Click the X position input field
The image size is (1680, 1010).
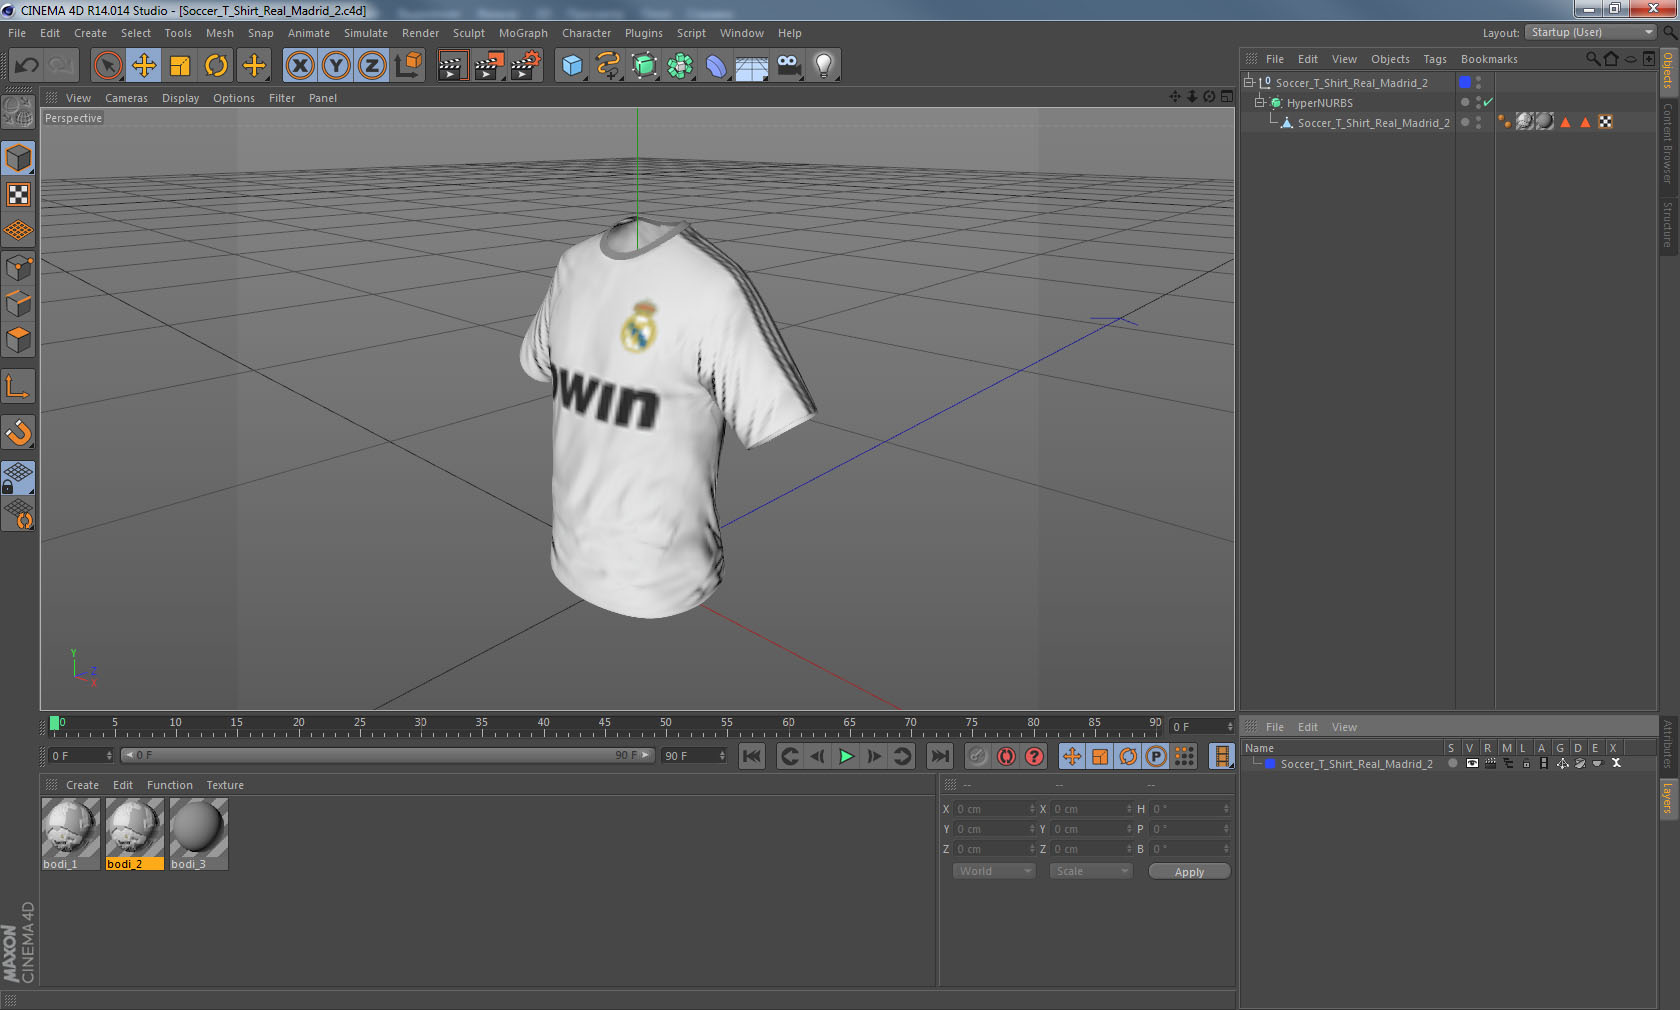(x=994, y=809)
